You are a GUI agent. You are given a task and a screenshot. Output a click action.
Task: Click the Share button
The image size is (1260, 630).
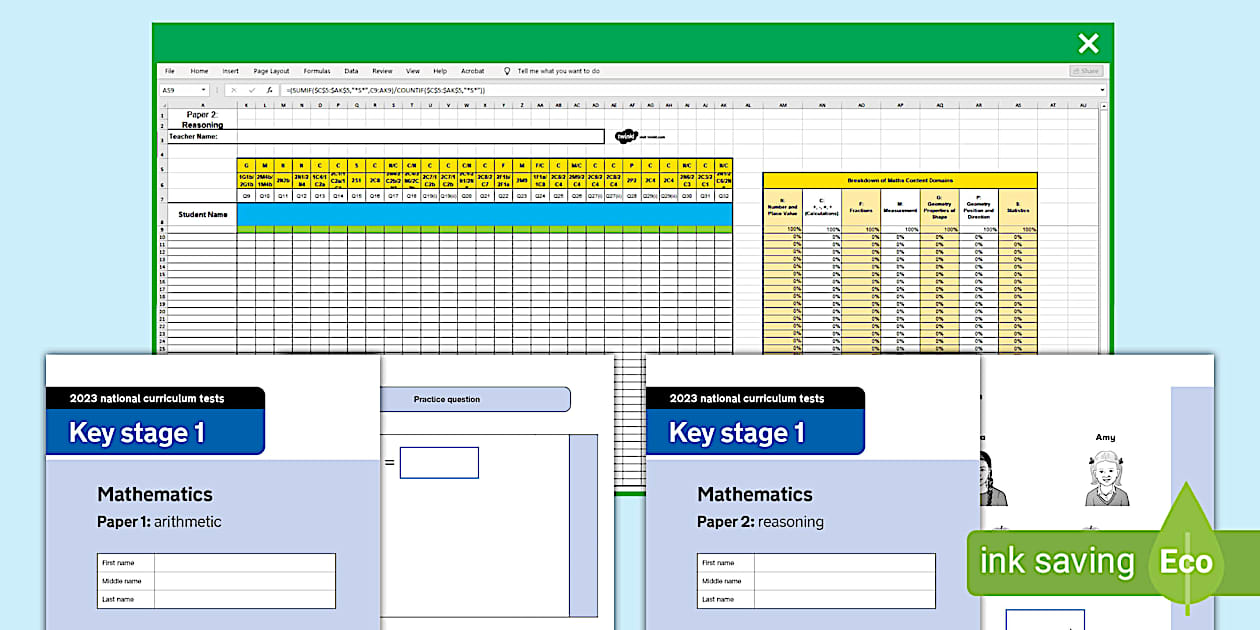pos(1084,71)
